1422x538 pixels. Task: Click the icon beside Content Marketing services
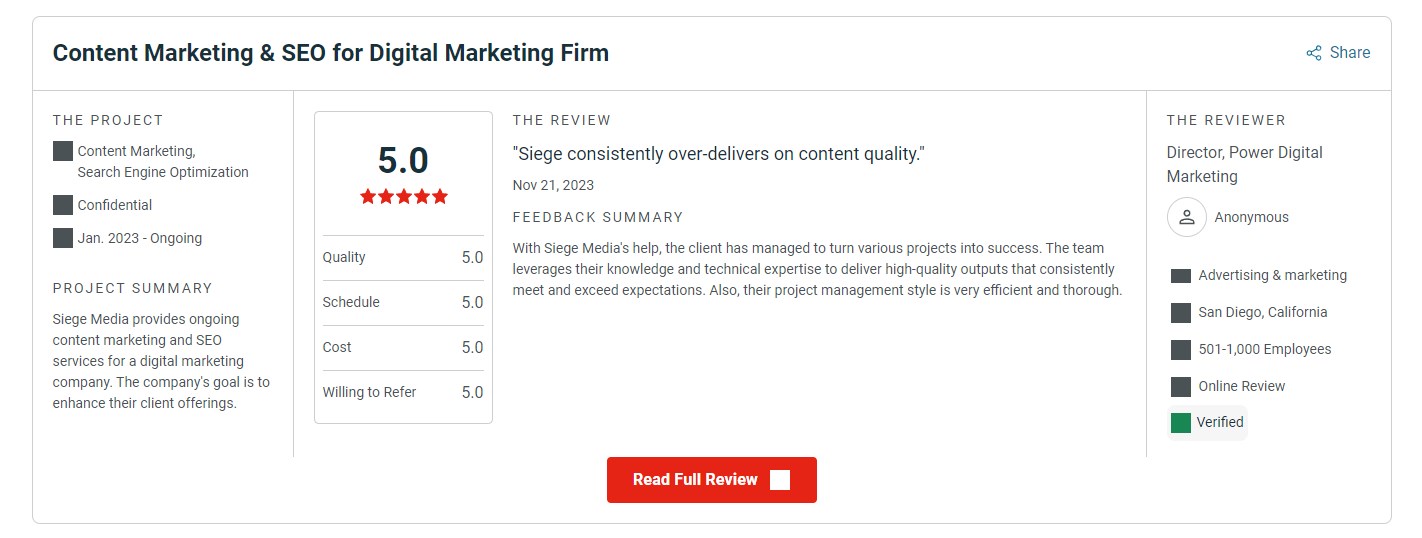(63, 151)
